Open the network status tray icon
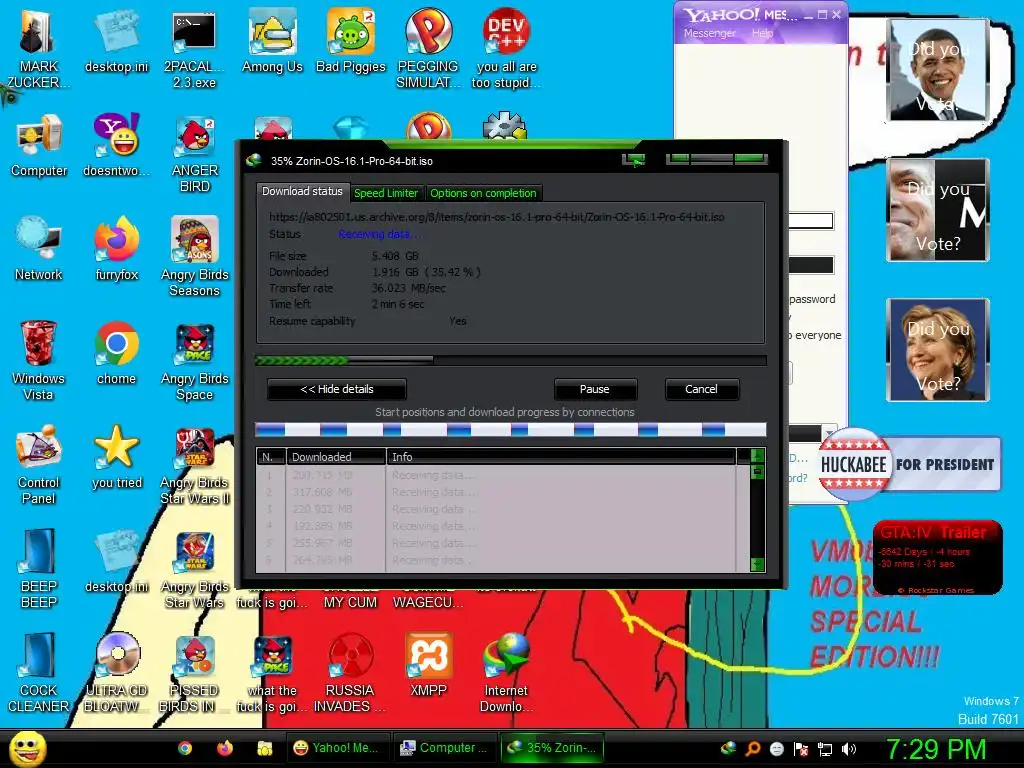 825,748
